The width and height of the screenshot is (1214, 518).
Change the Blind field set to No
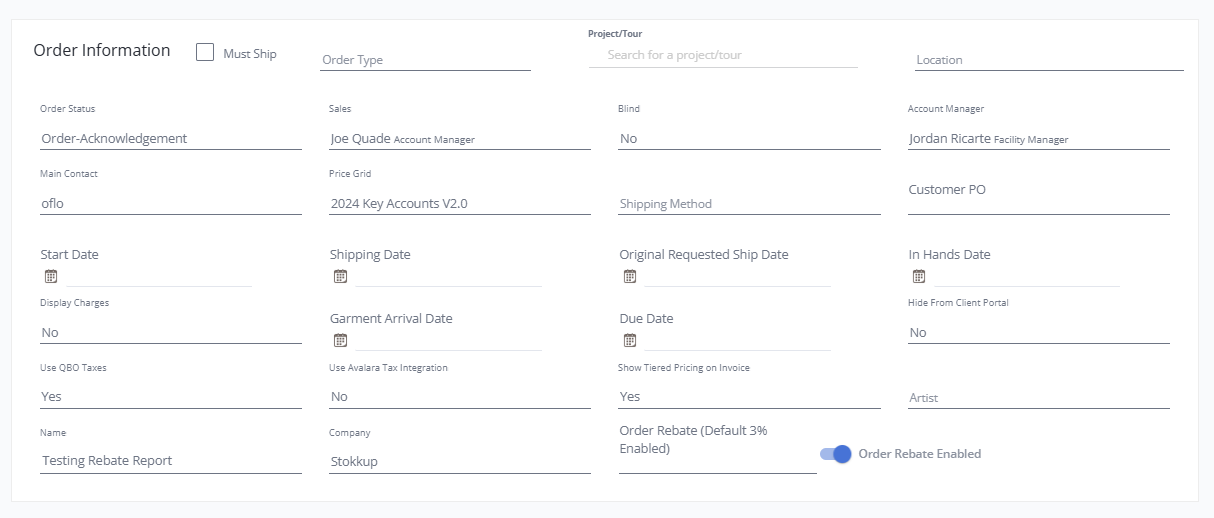tap(749, 139)
